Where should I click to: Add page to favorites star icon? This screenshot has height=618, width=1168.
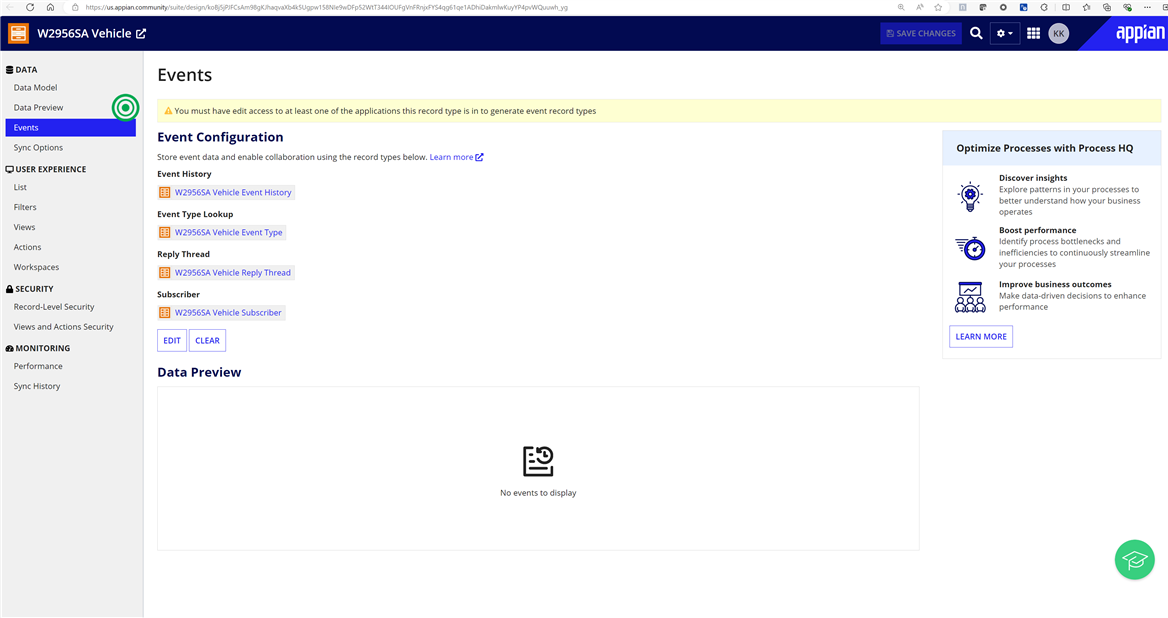[x=938, y=7]
